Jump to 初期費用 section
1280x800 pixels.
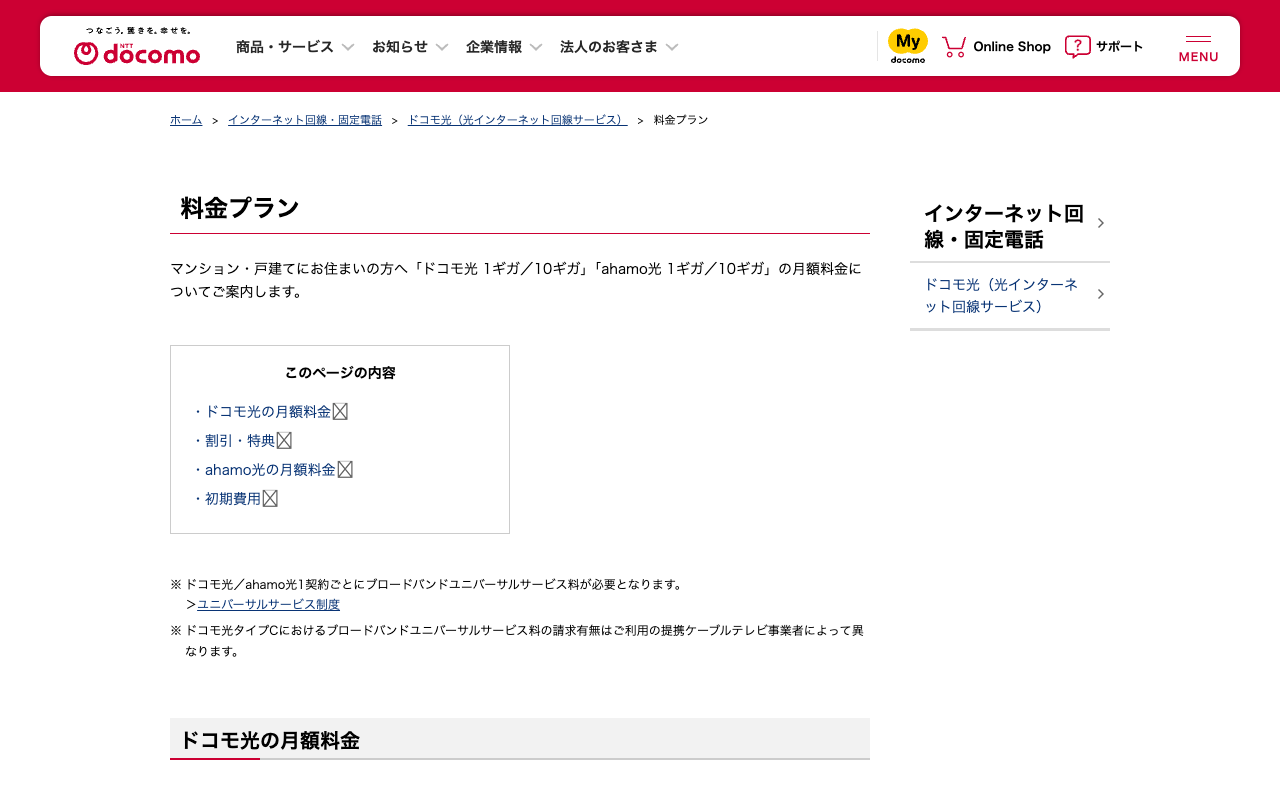(233, 498)
